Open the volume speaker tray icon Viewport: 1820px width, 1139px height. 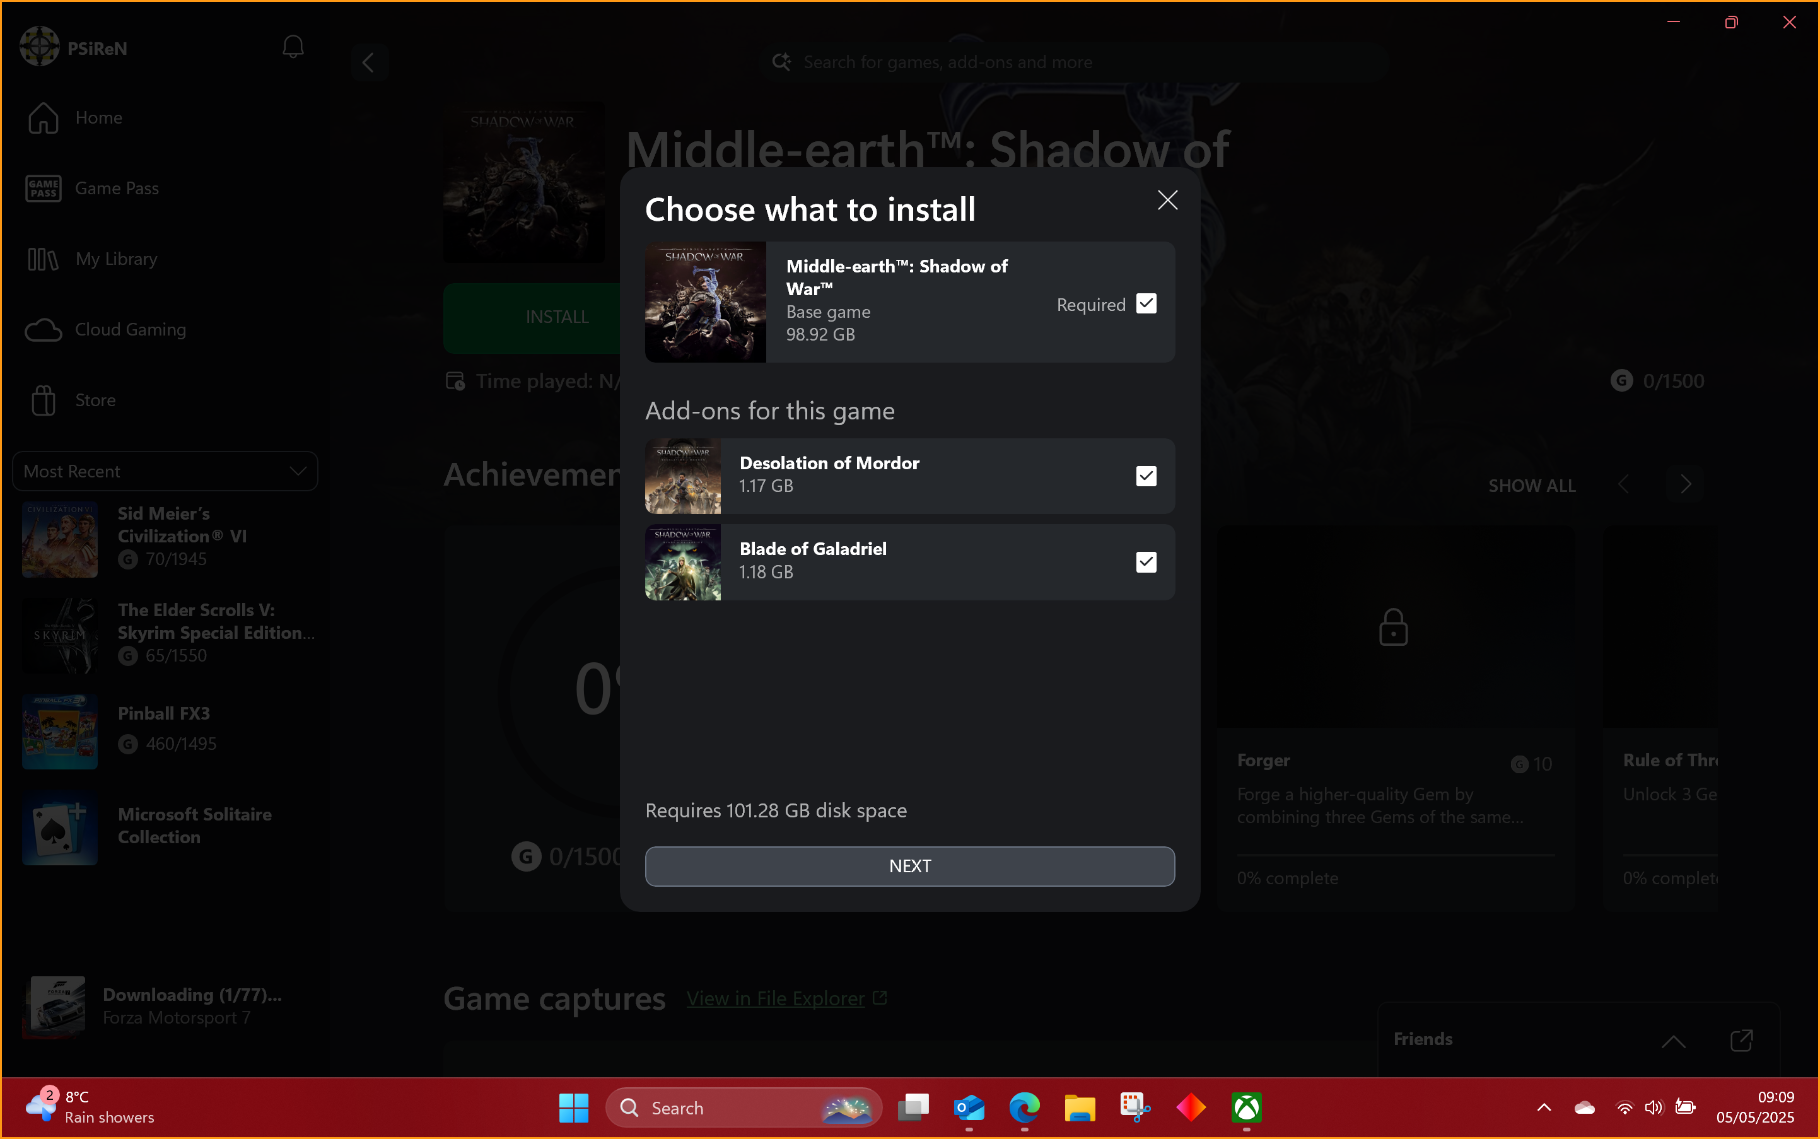[x=1654, y=1107]
